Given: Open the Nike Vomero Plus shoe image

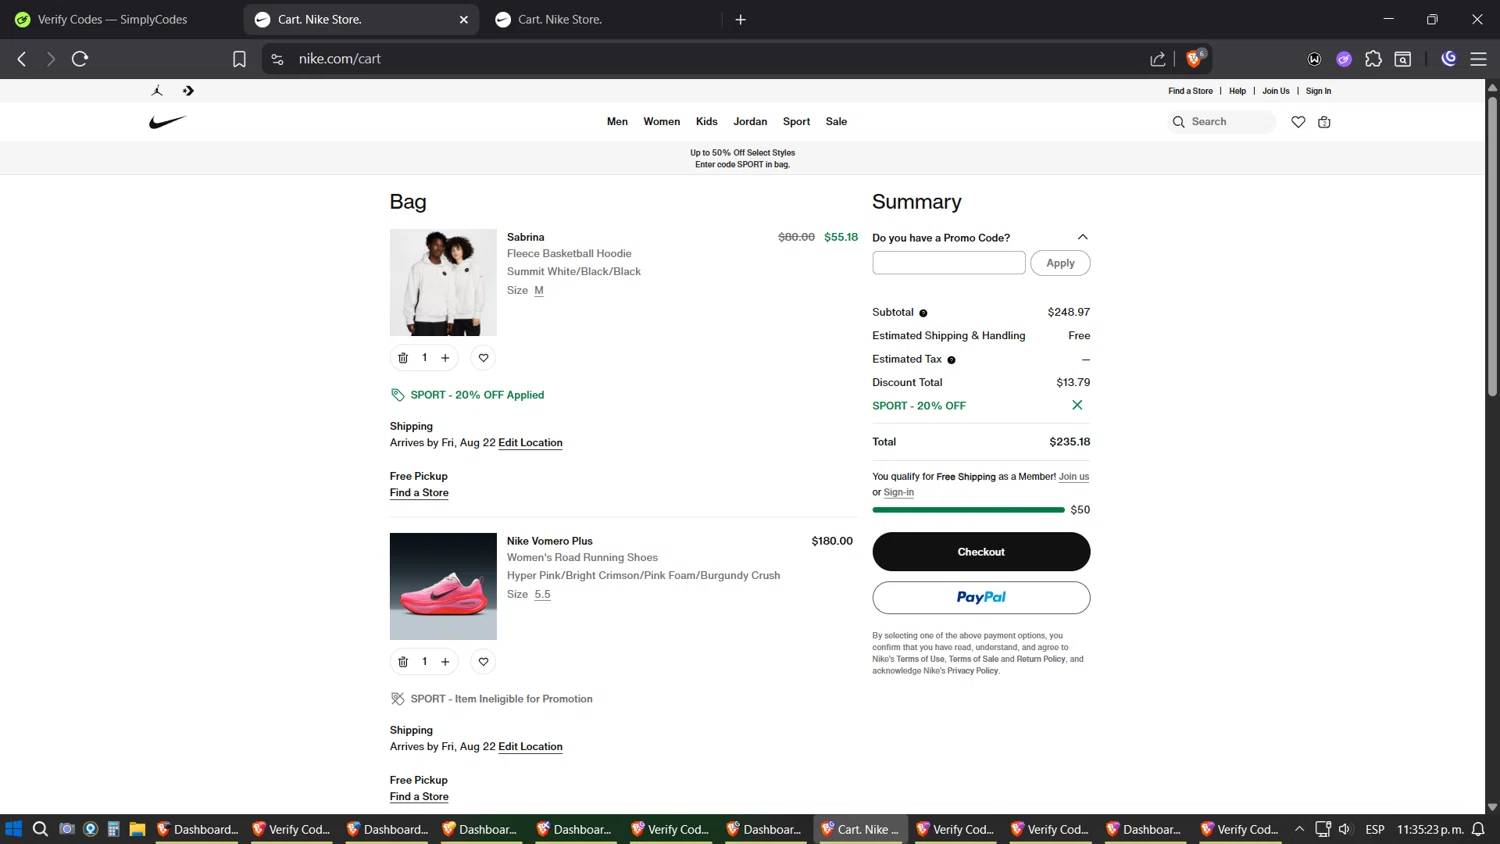Looking at the screenshot, I should (x=443, y=587).
